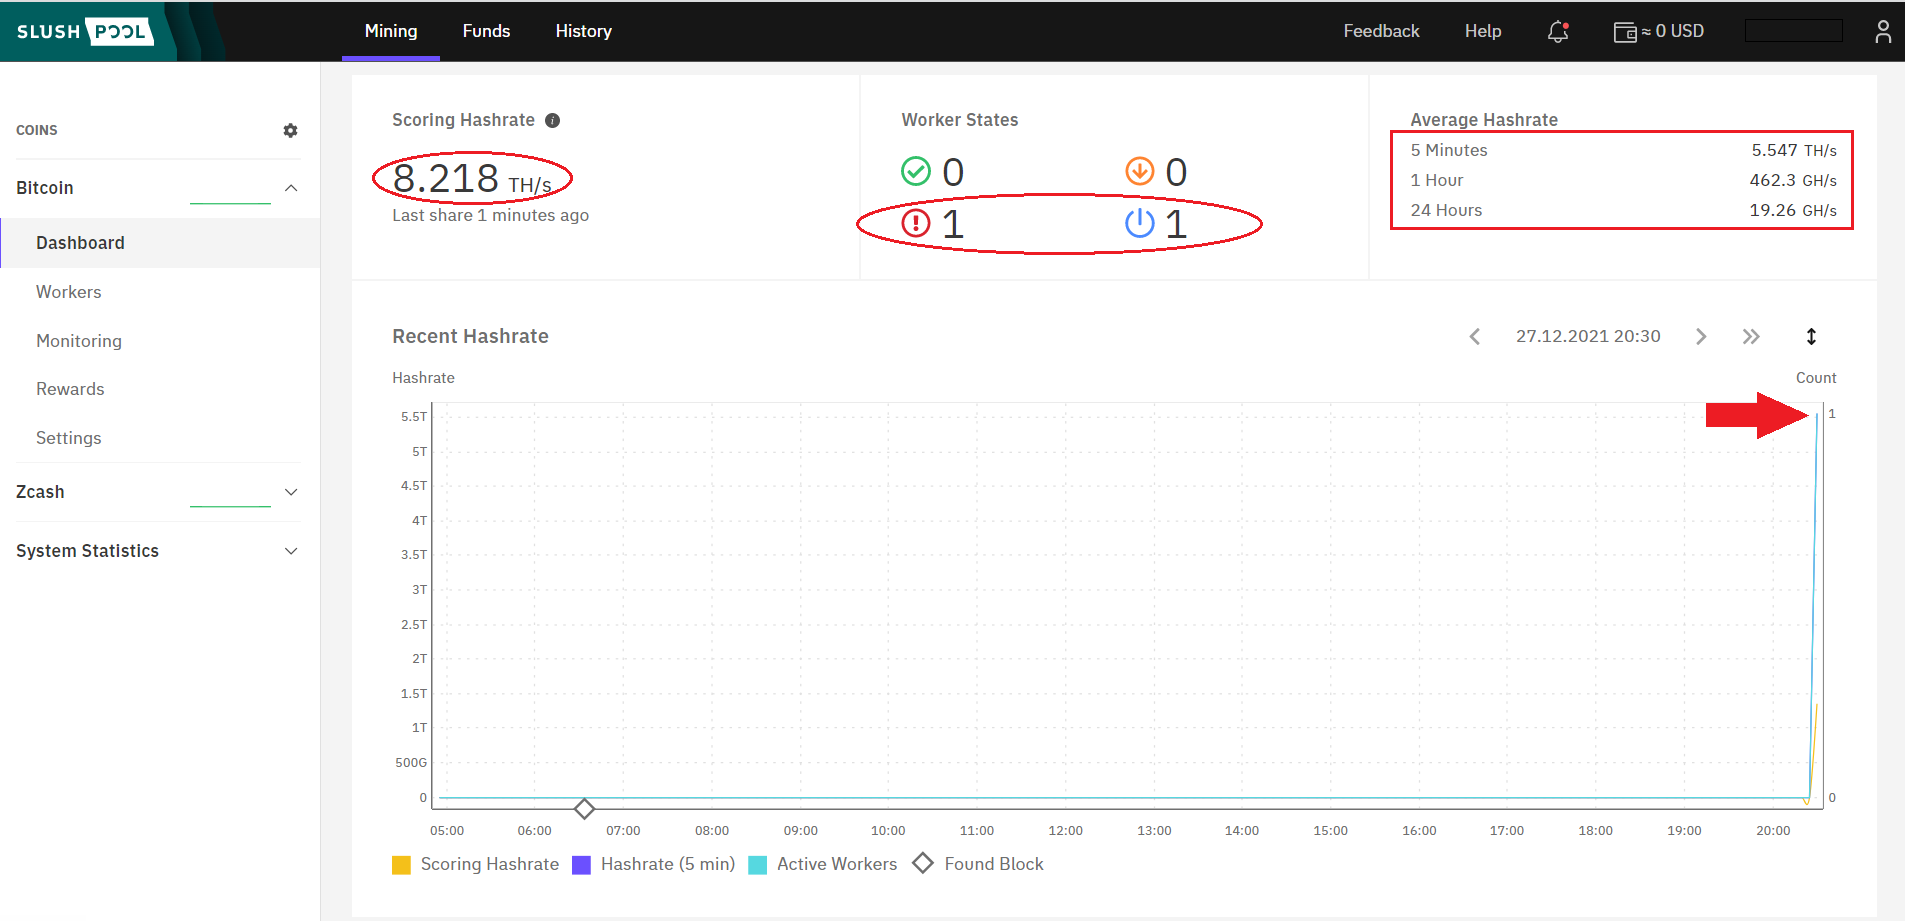Switch to the Funds tab
The height and width of the screenshot is (921, 1905).
(x=486, y=31)
